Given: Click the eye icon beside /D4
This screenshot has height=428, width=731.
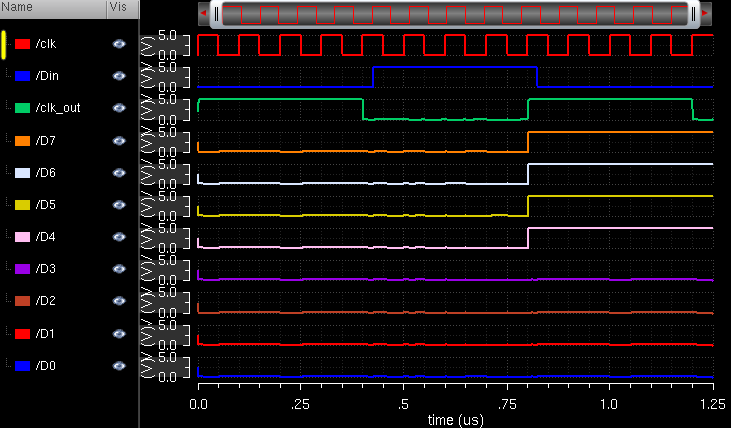Looking at the screenshot, I should (119, 237).
